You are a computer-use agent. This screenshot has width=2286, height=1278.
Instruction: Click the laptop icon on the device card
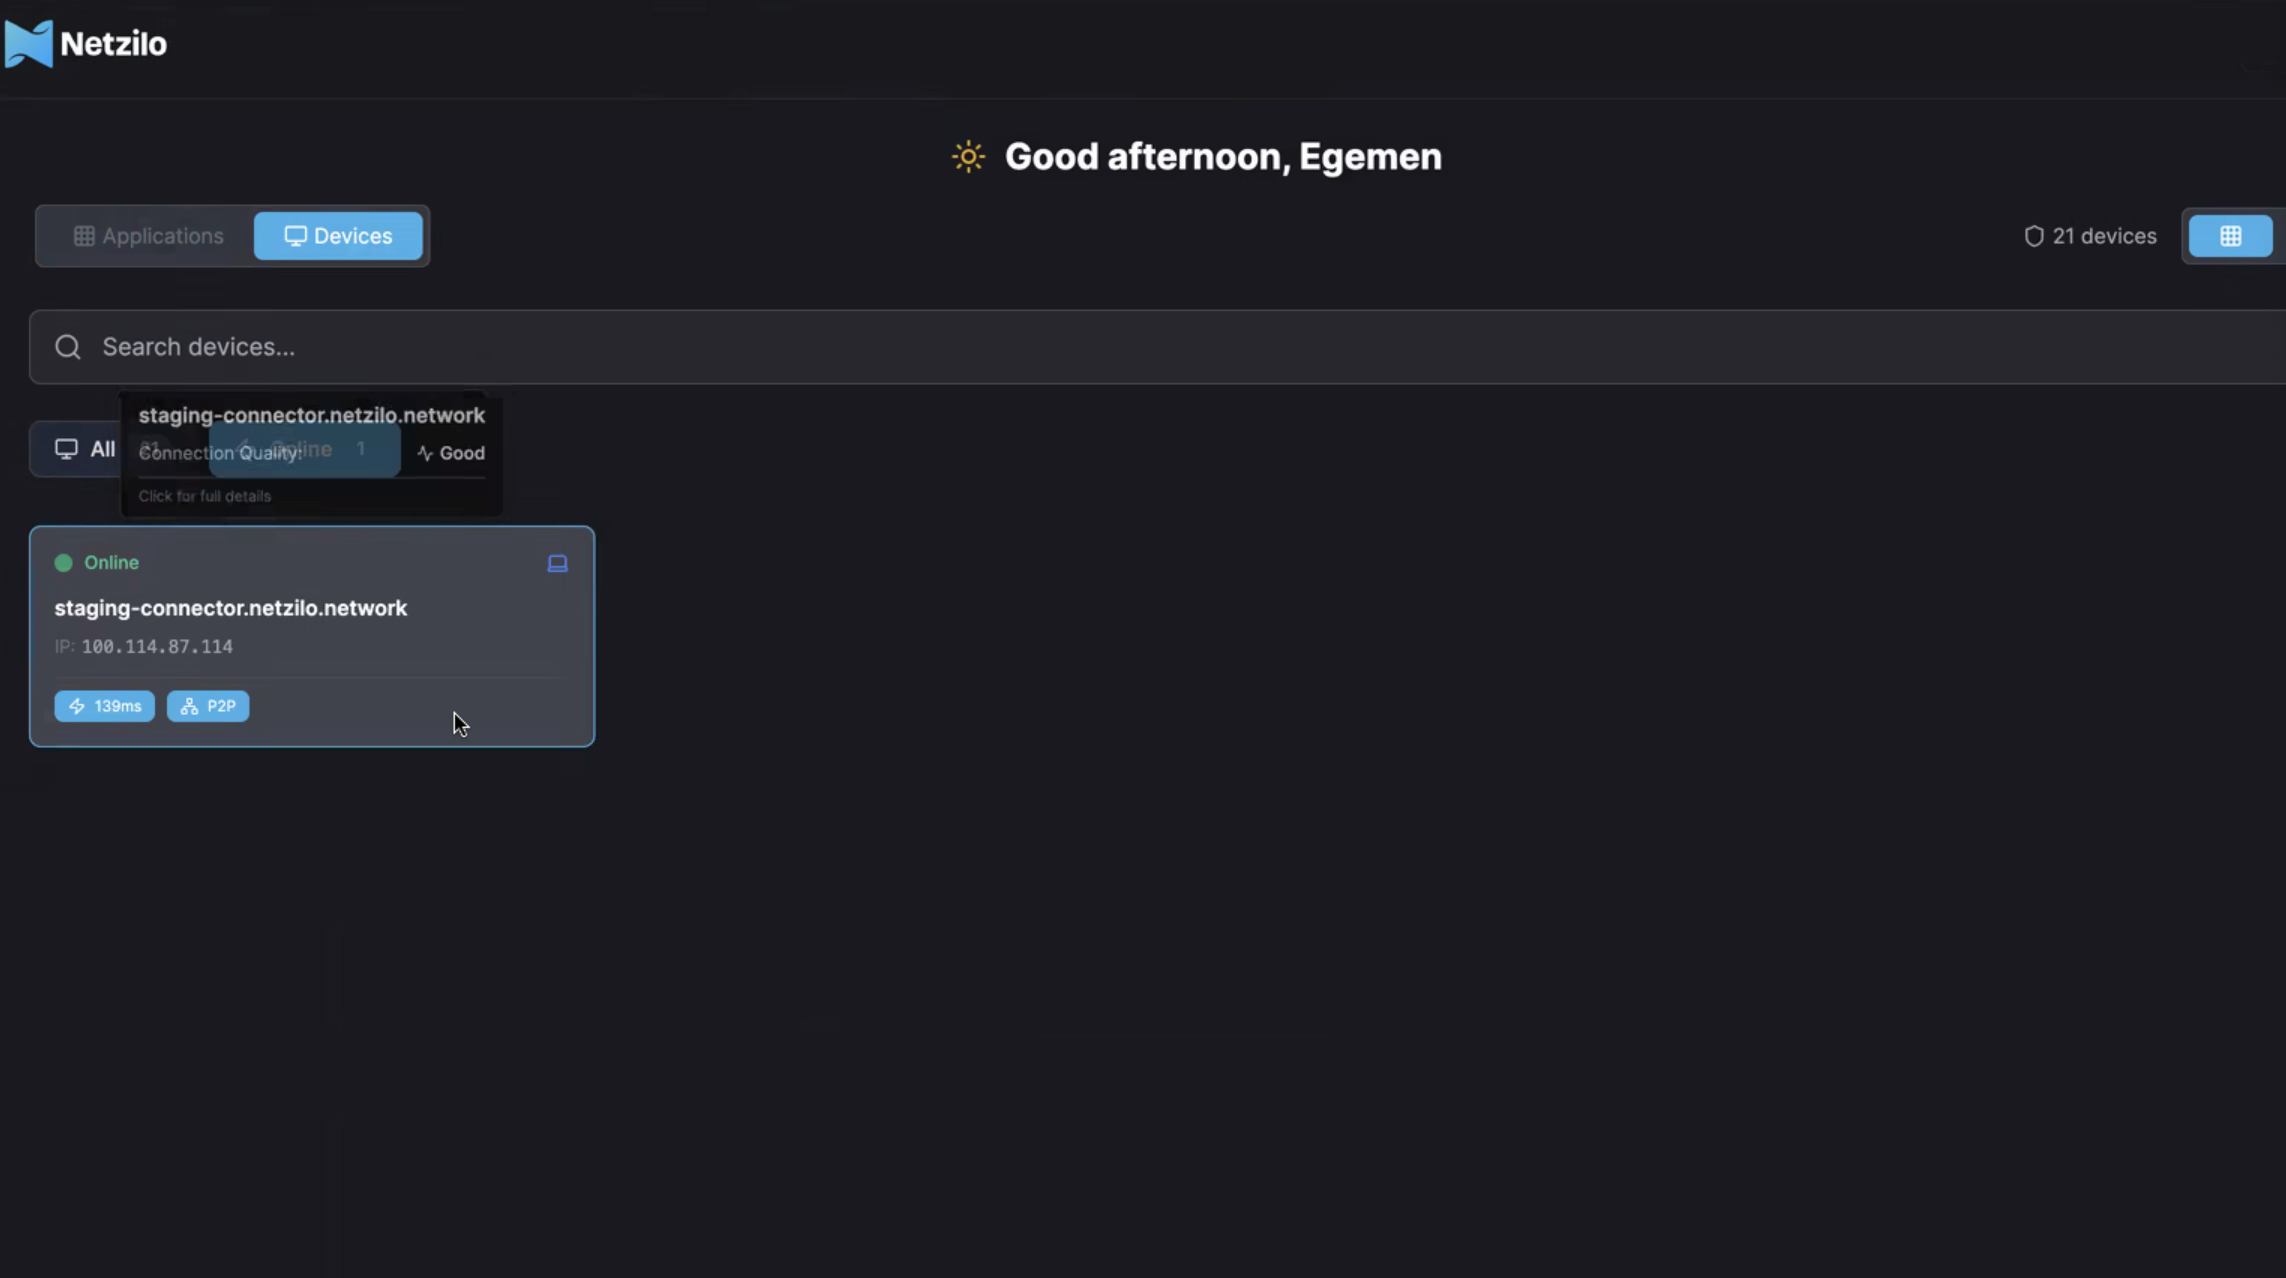point(557,563)
